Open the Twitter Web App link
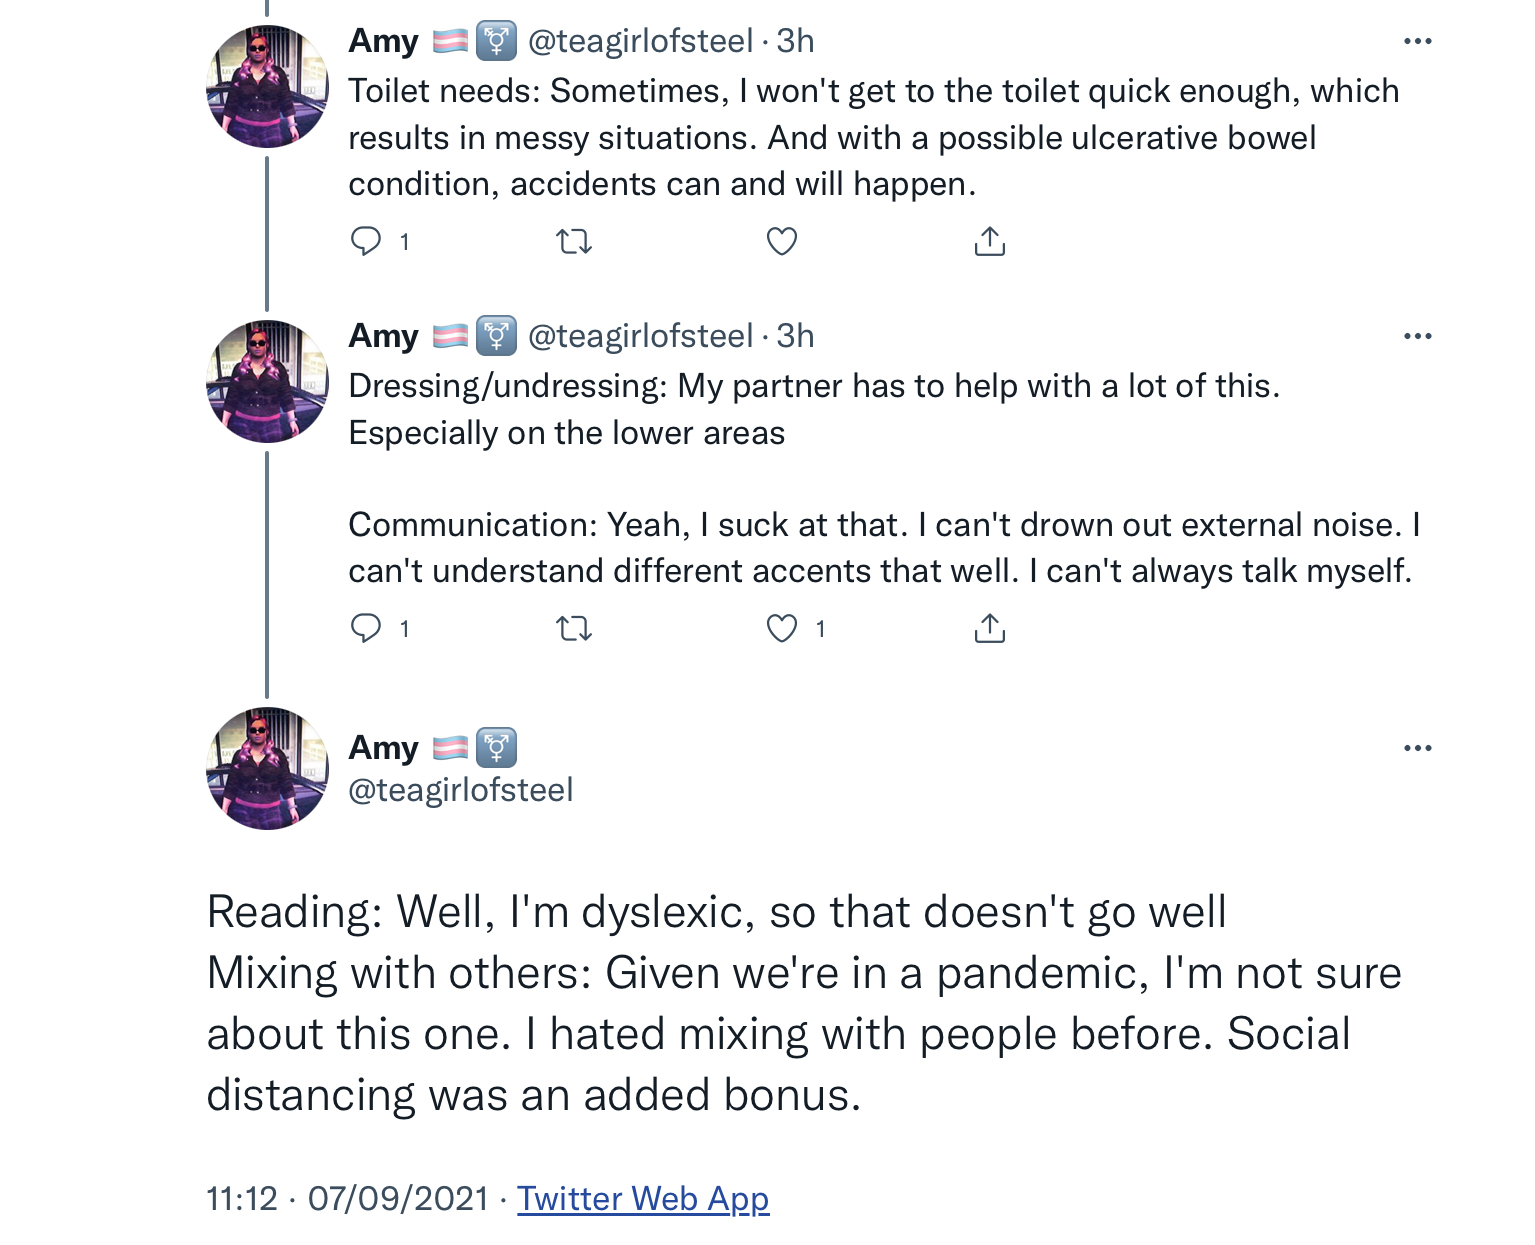1535x1245 pixels. [x=643, y=1198]
